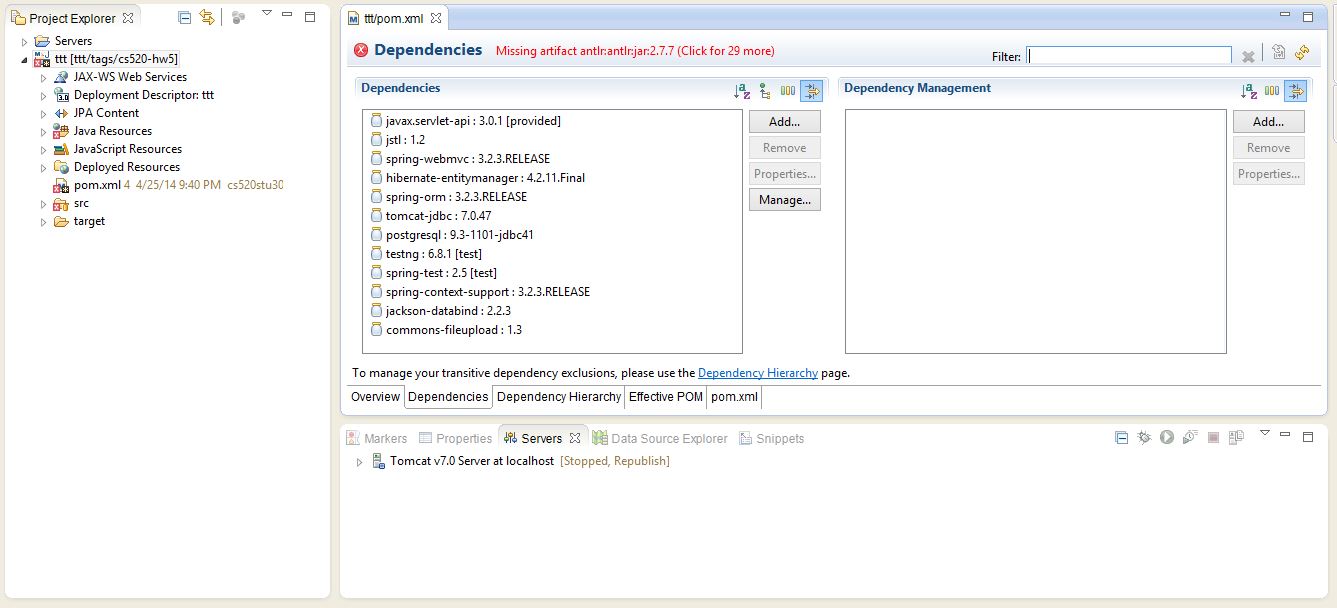Select the Deployed Resources icon
The width and height of the screenshot is (1337, 608).
click(61, 167)
